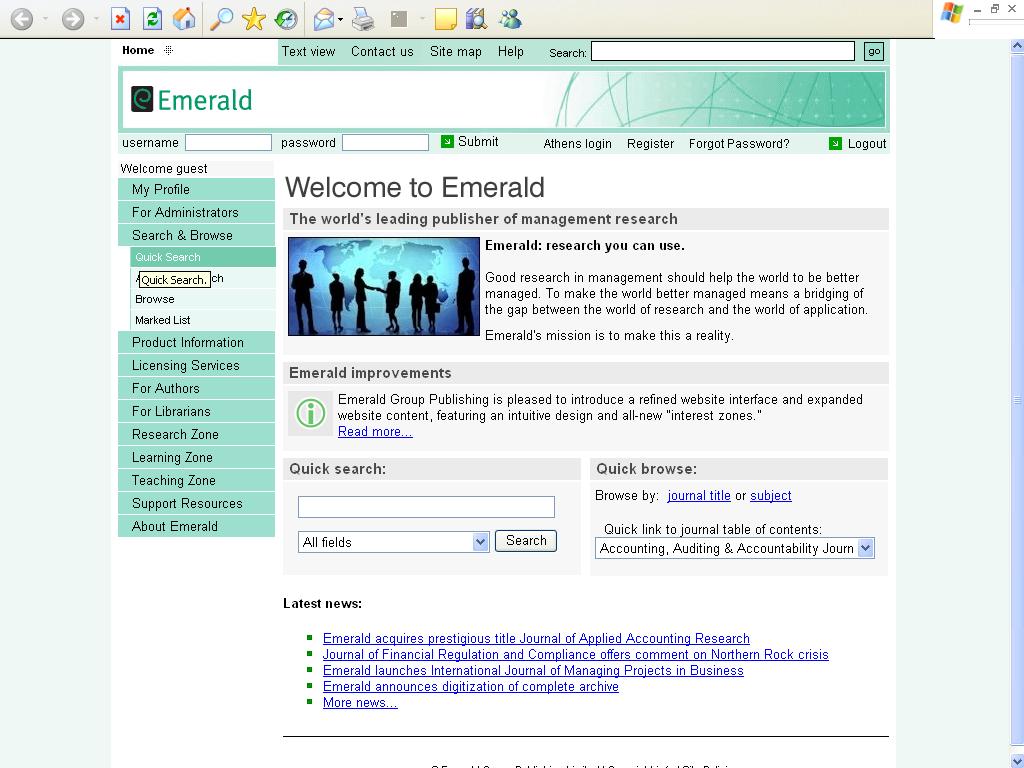Browse by subject link
This screenshot has height=768, width=1024.
(771, 496)
